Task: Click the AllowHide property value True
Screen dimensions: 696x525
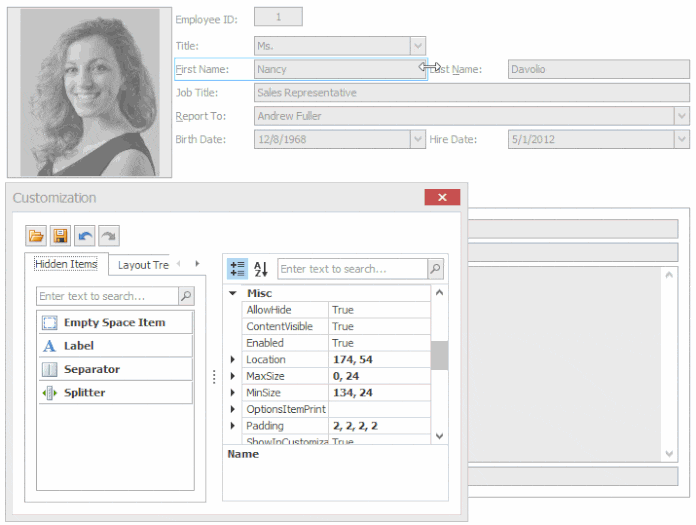Action: 378,310
